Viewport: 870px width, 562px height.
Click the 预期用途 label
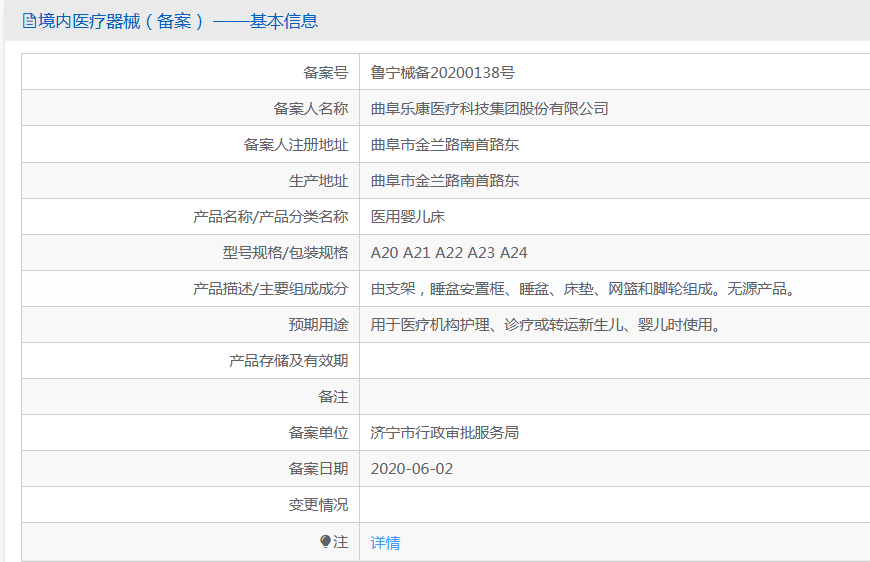click(x=318, y=325)
